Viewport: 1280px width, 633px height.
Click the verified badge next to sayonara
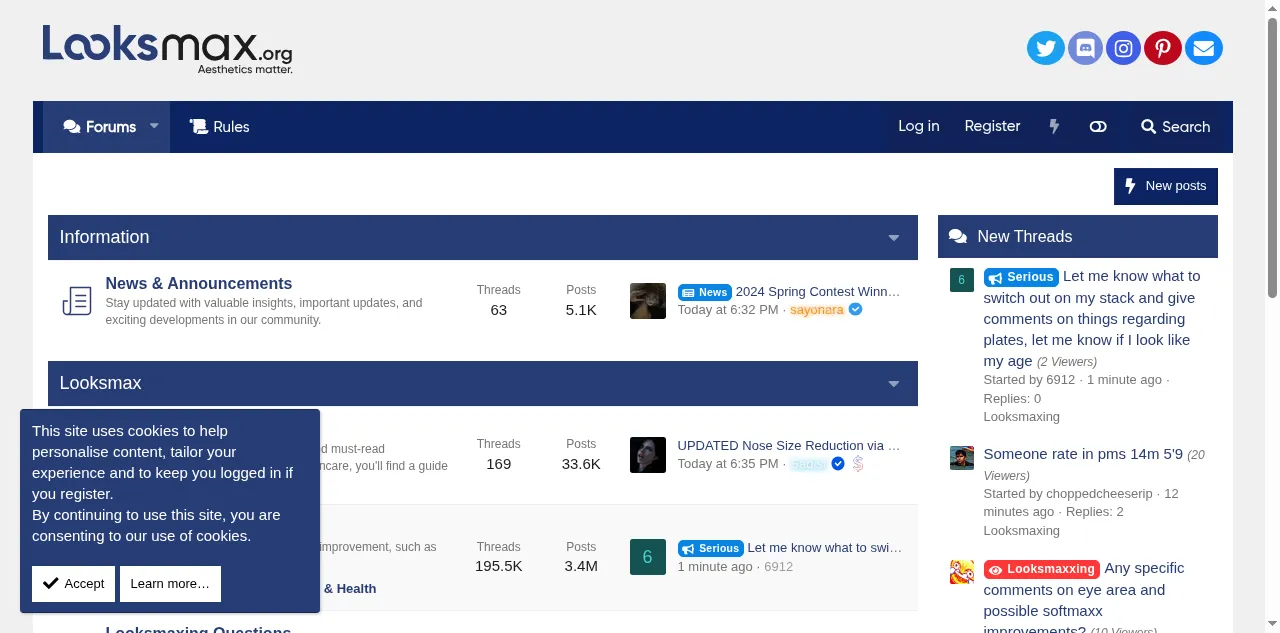855,310
